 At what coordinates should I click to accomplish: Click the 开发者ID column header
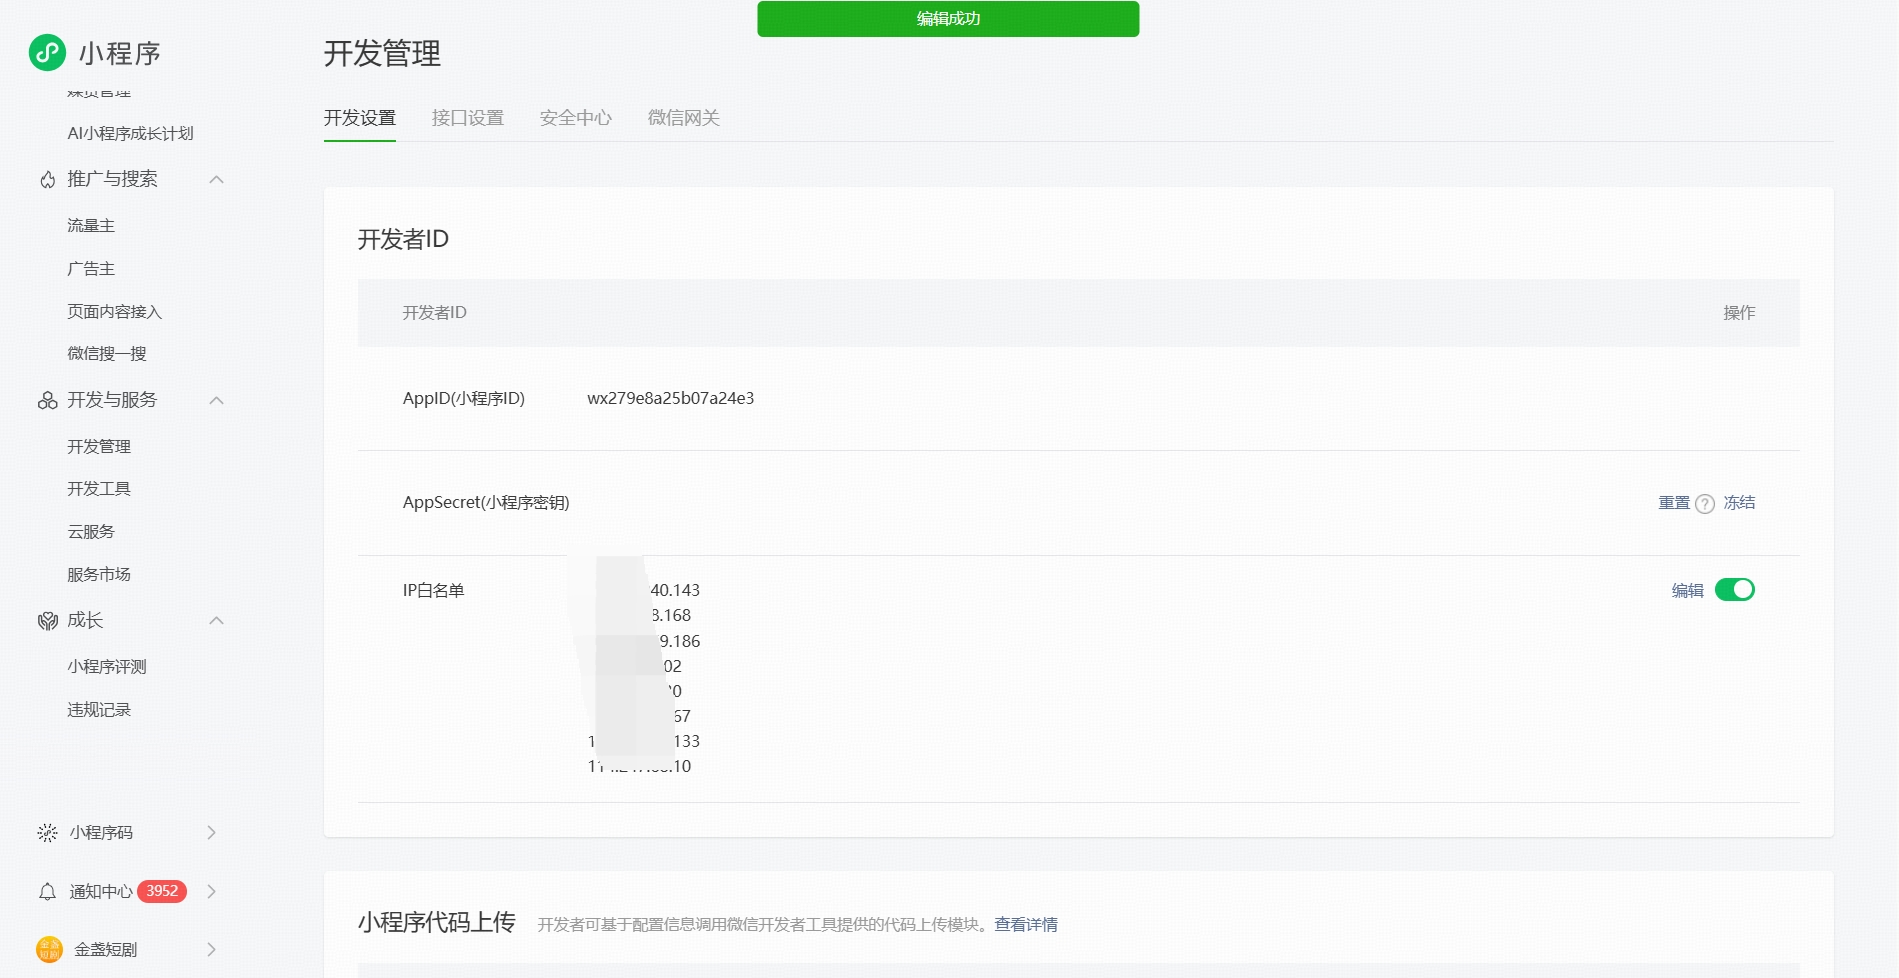(x=434, y=313)
